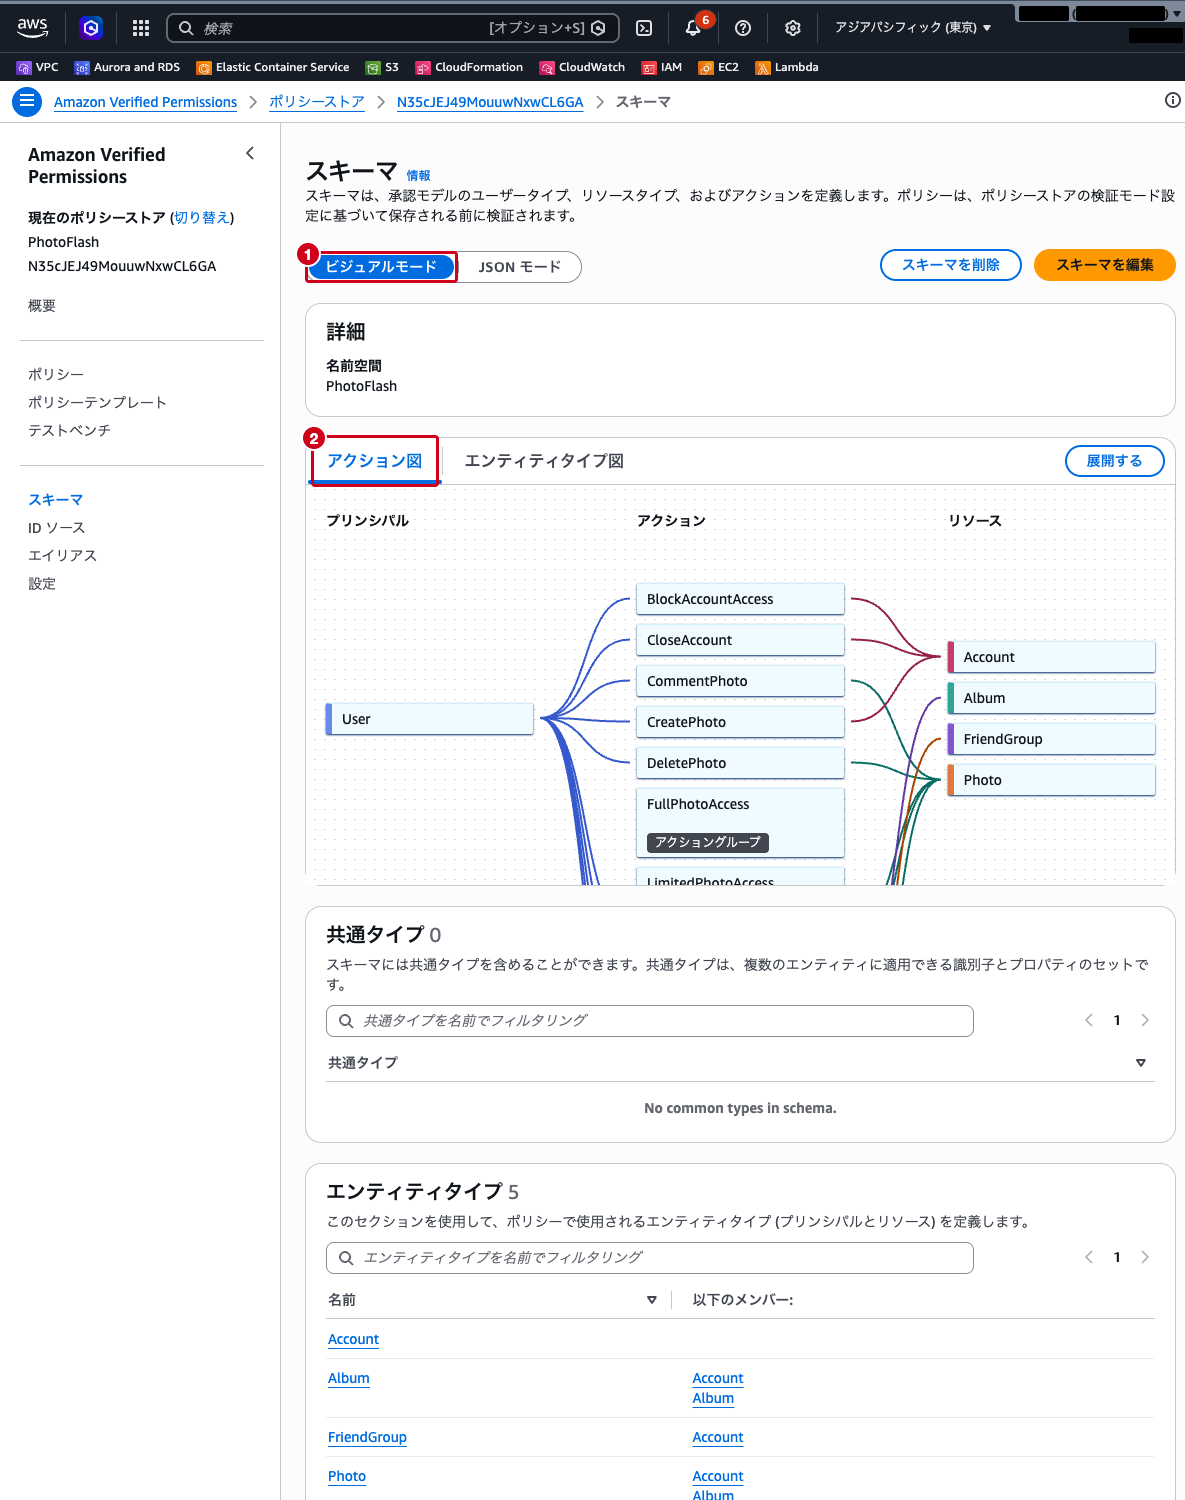Open テストベンチ in the side navigation
The image size is (1185, 1500).
tap(70, 430)
